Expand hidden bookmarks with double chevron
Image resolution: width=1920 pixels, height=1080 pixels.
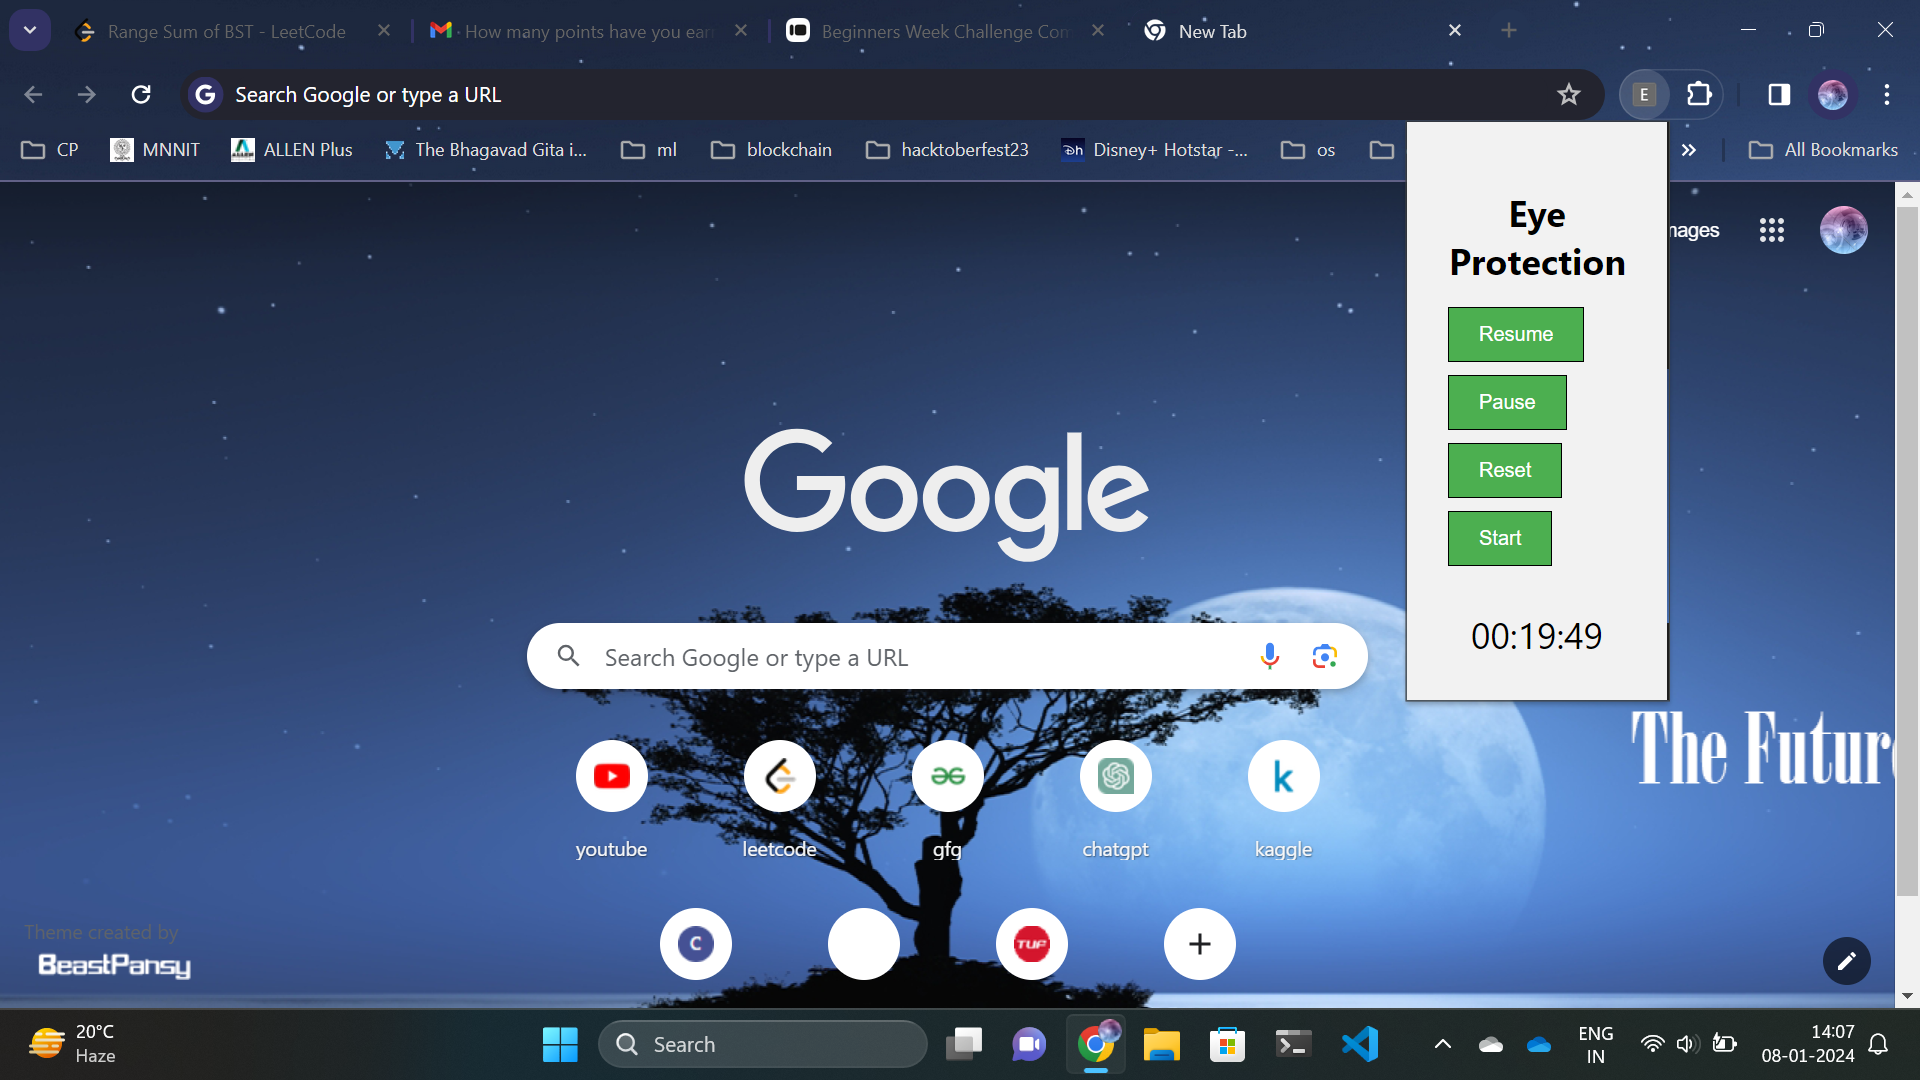pos(1688,150)
